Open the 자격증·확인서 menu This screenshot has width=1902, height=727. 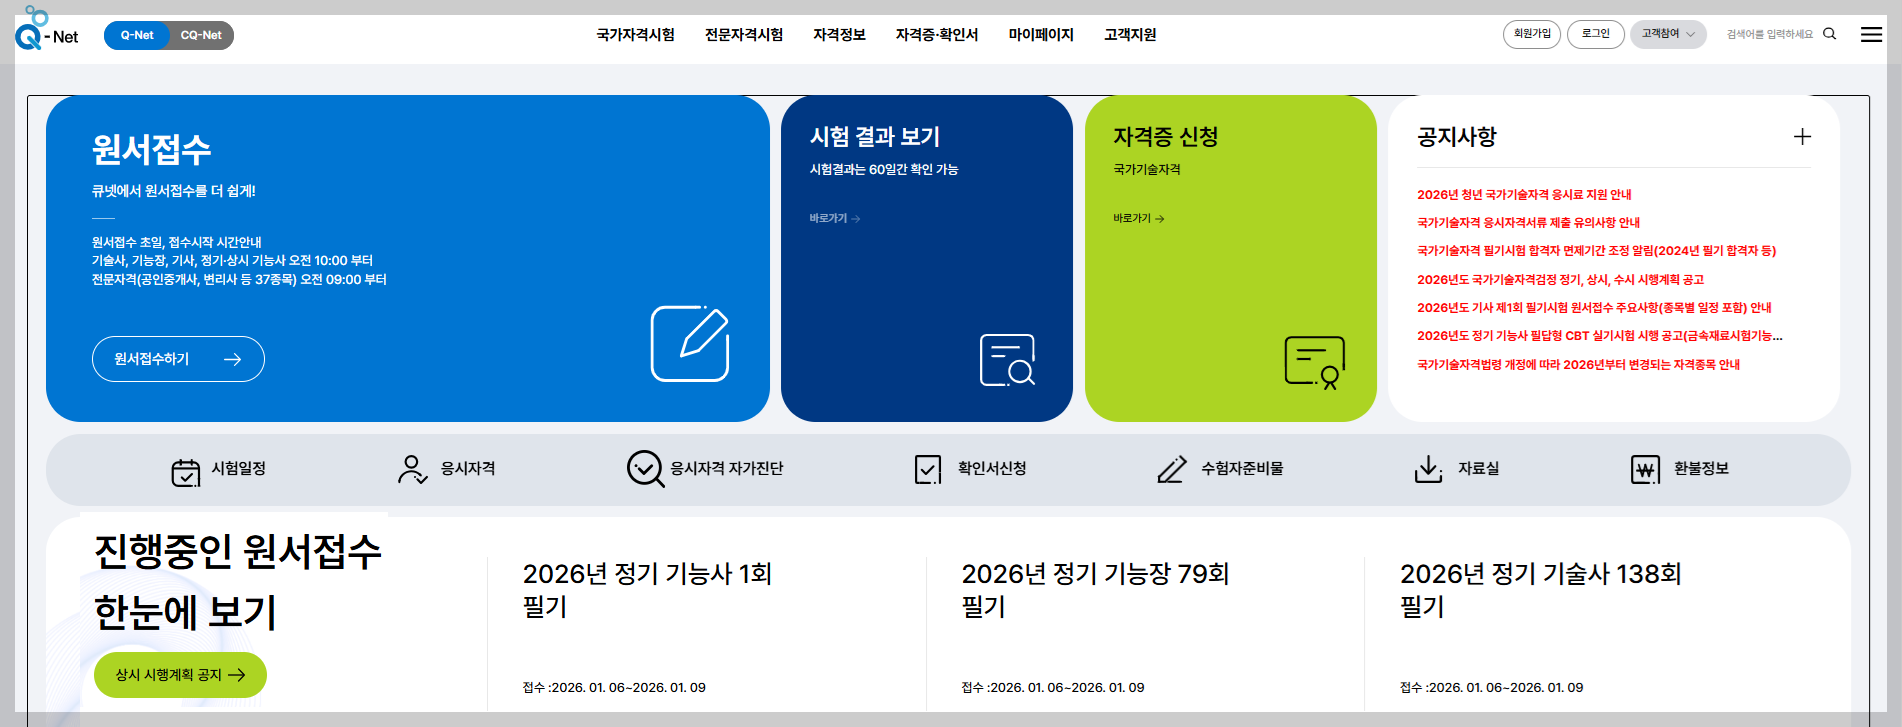click(937, 35)
